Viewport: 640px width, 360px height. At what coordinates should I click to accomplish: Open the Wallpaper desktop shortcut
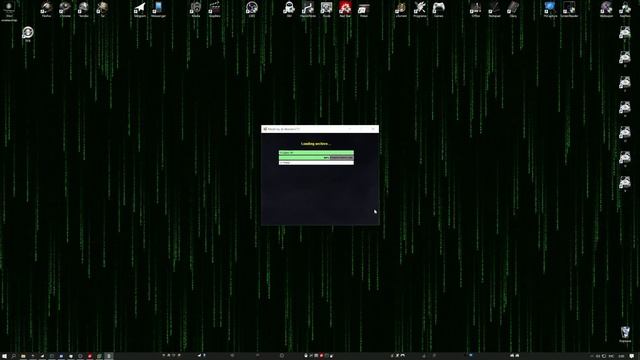(x=607, y=9)
